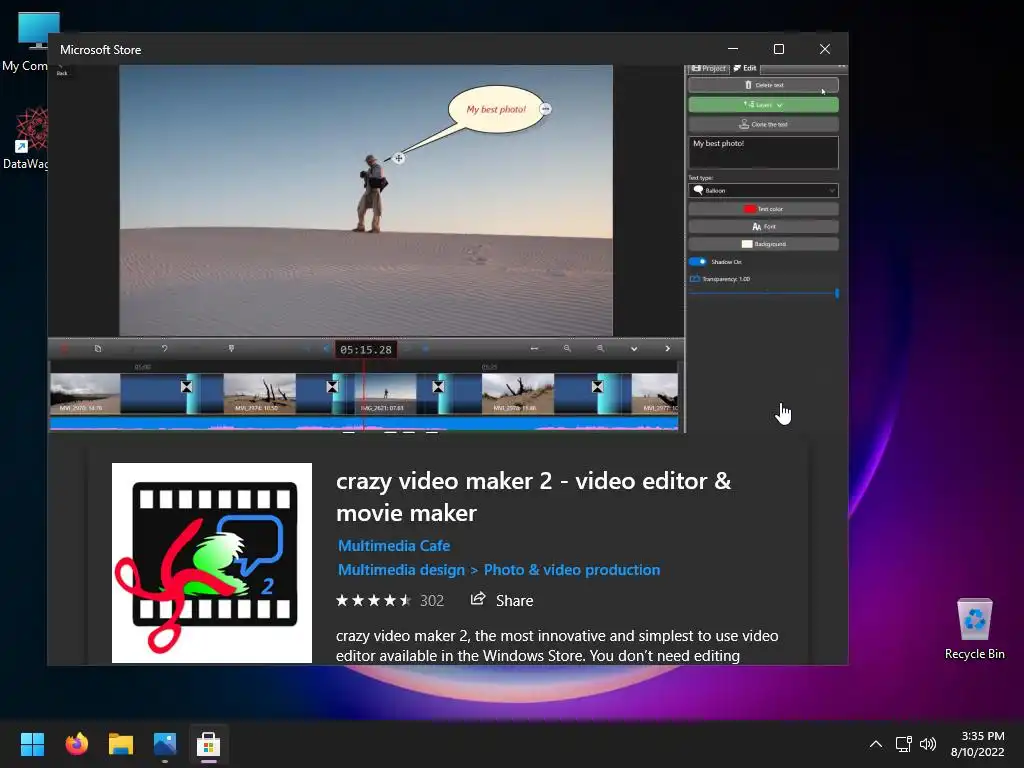Select the Recycle Bin desktop icon

(974, 628)
